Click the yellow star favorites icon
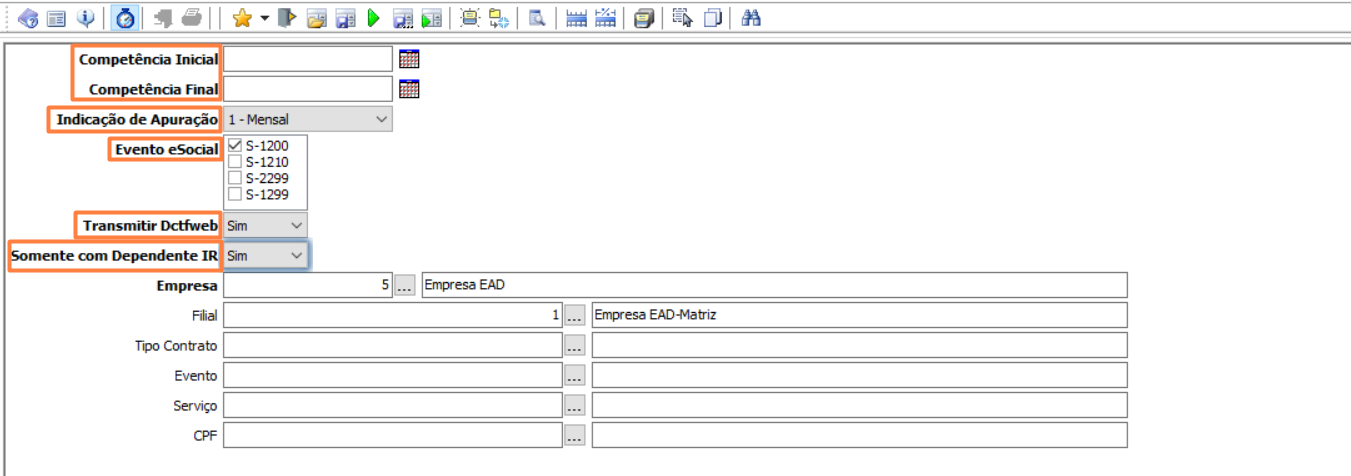The height and width of the screenshot is (476, 1351). pos(241,18)
